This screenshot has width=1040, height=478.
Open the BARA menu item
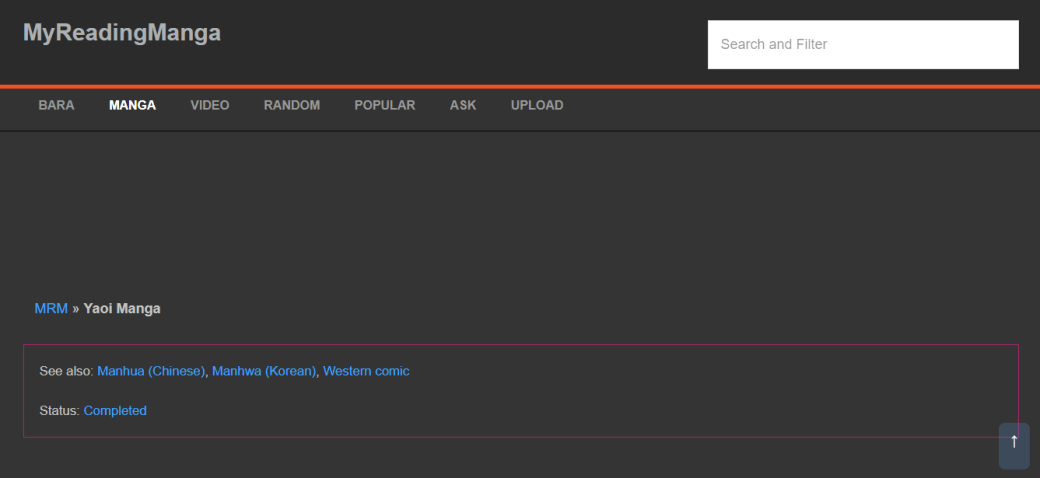pyautogui.click(x=56, y=105)
